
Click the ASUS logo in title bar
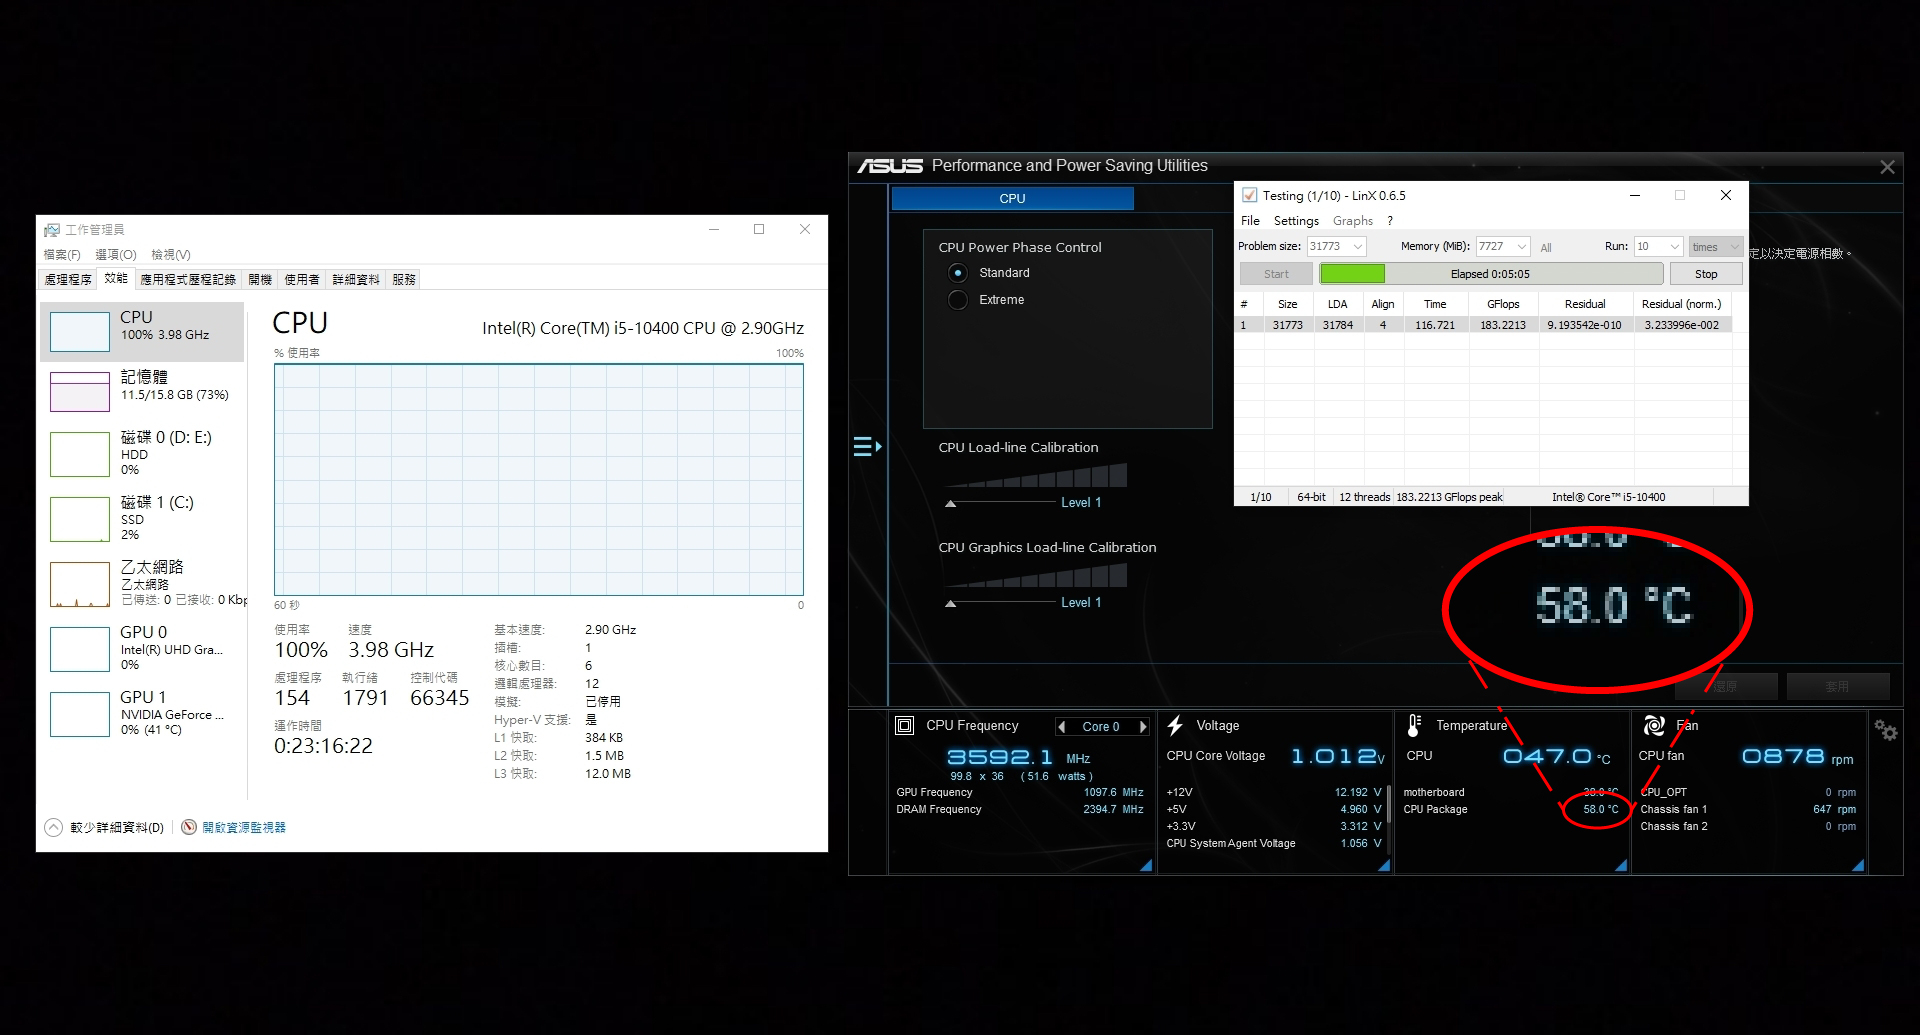pyautogui.click(x=889, y=166)
